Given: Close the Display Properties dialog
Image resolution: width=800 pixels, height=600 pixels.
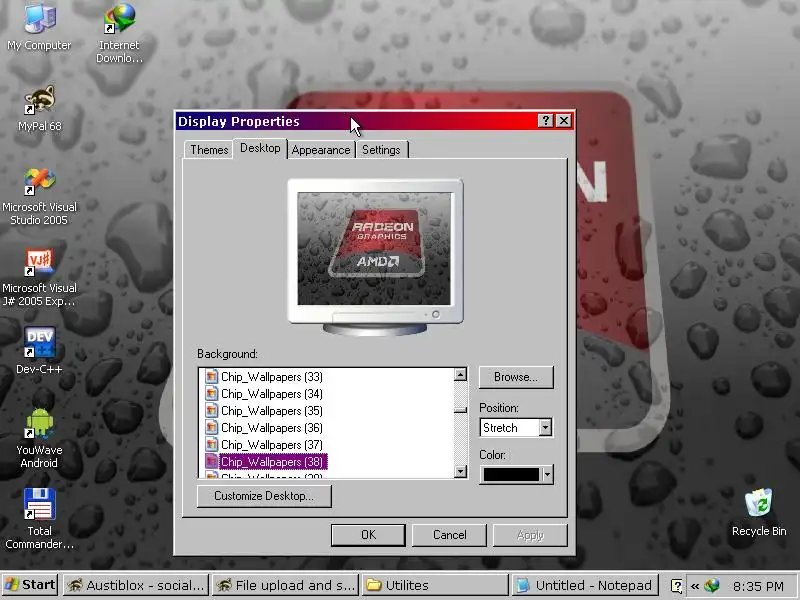Looking at the screenshot, I should 564,120.
